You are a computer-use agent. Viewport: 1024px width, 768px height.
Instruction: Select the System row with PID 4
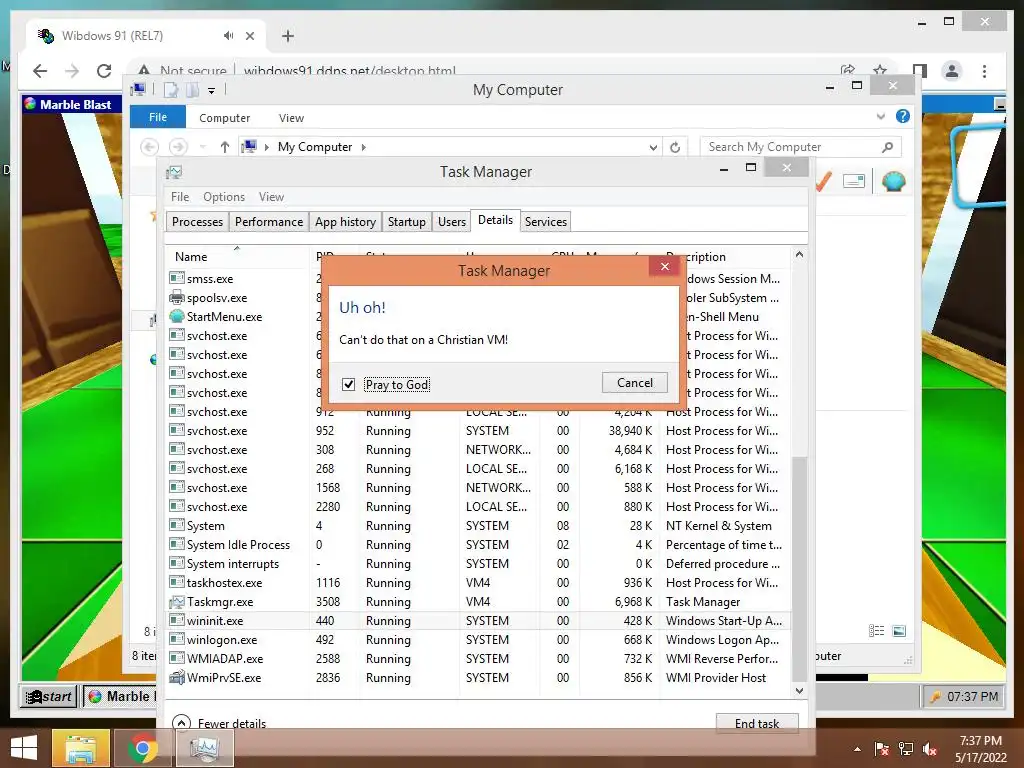(478, 526)
